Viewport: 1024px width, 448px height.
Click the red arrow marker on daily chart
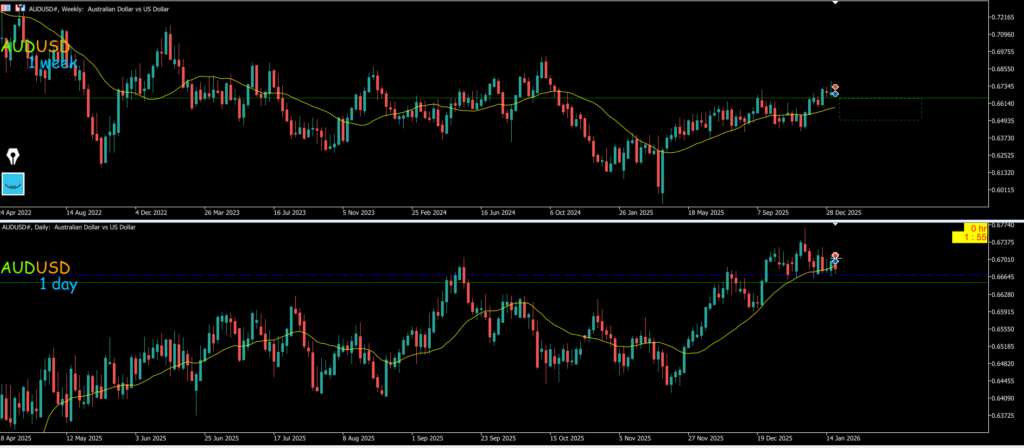(835, 256)
